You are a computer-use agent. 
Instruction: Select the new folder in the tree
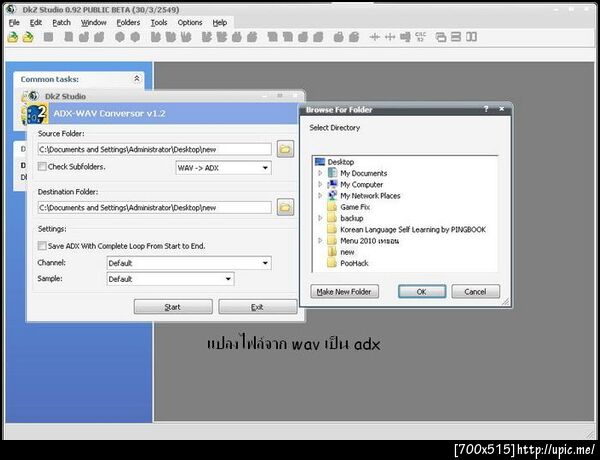point(347,252)
